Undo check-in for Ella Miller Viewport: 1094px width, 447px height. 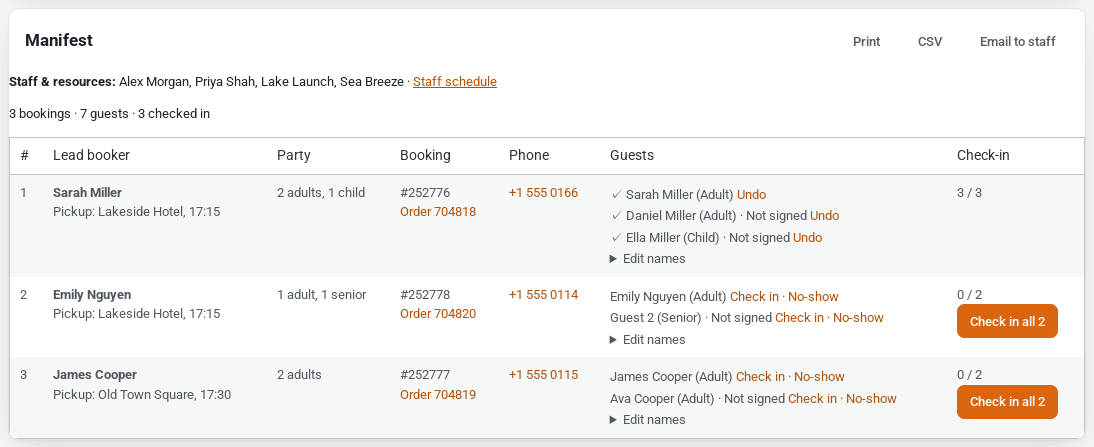807,238
